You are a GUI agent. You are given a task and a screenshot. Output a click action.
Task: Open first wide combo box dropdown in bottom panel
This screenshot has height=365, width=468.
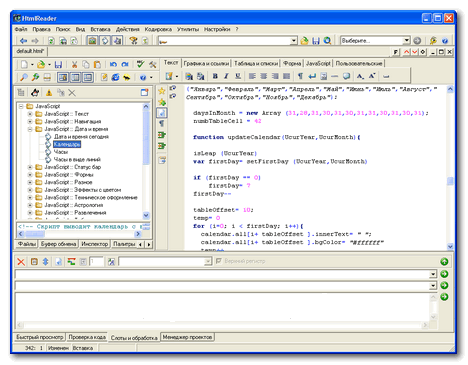coord(433,274)
